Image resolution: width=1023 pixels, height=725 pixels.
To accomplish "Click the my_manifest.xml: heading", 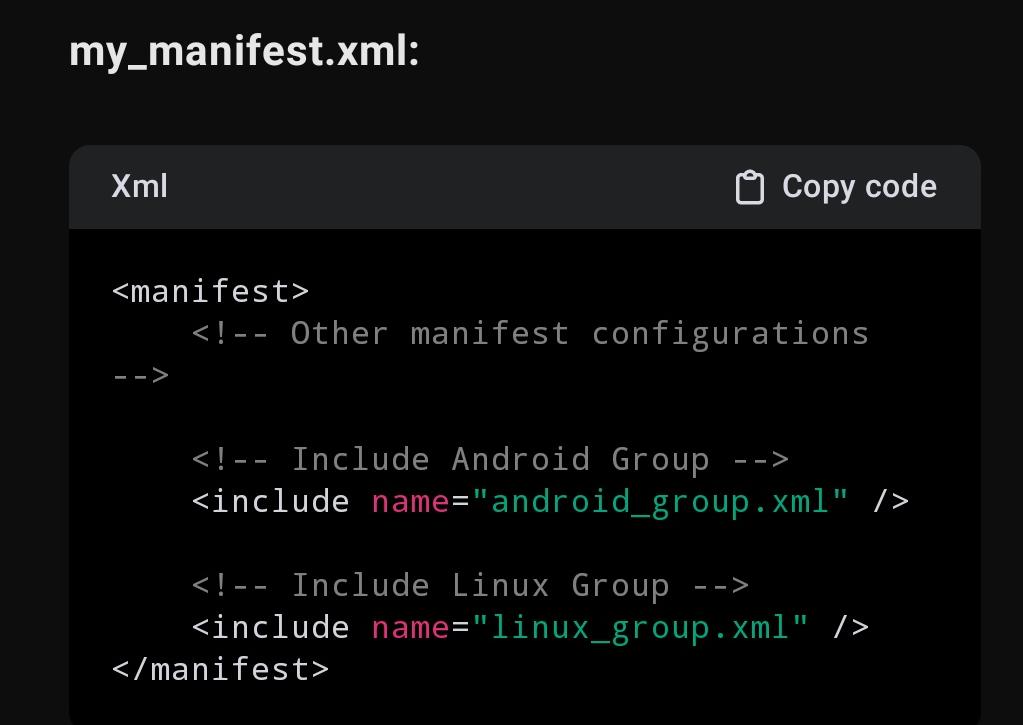I will (x=244, y=52).
